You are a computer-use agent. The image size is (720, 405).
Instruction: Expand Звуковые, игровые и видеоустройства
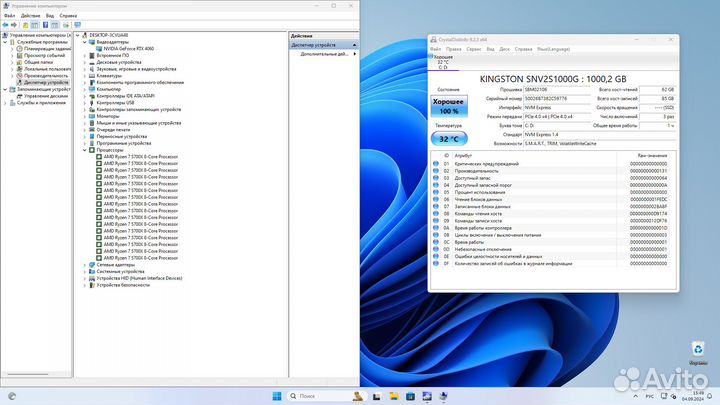(85, 69)
